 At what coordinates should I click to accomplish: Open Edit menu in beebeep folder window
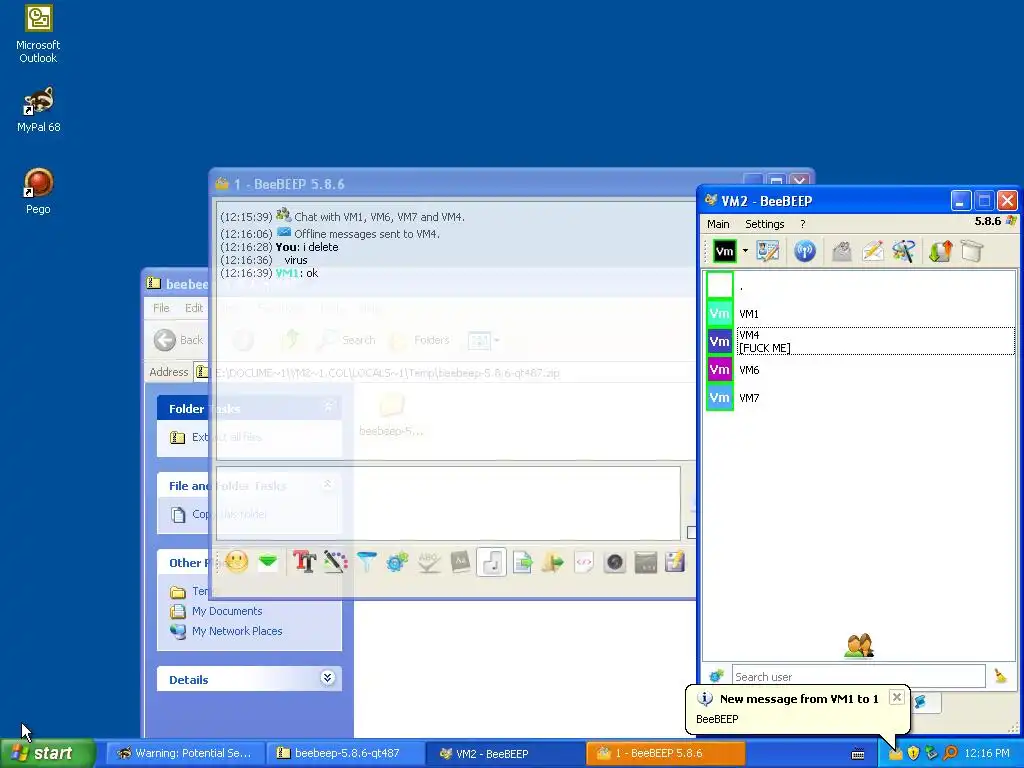(x=193, y=308)
